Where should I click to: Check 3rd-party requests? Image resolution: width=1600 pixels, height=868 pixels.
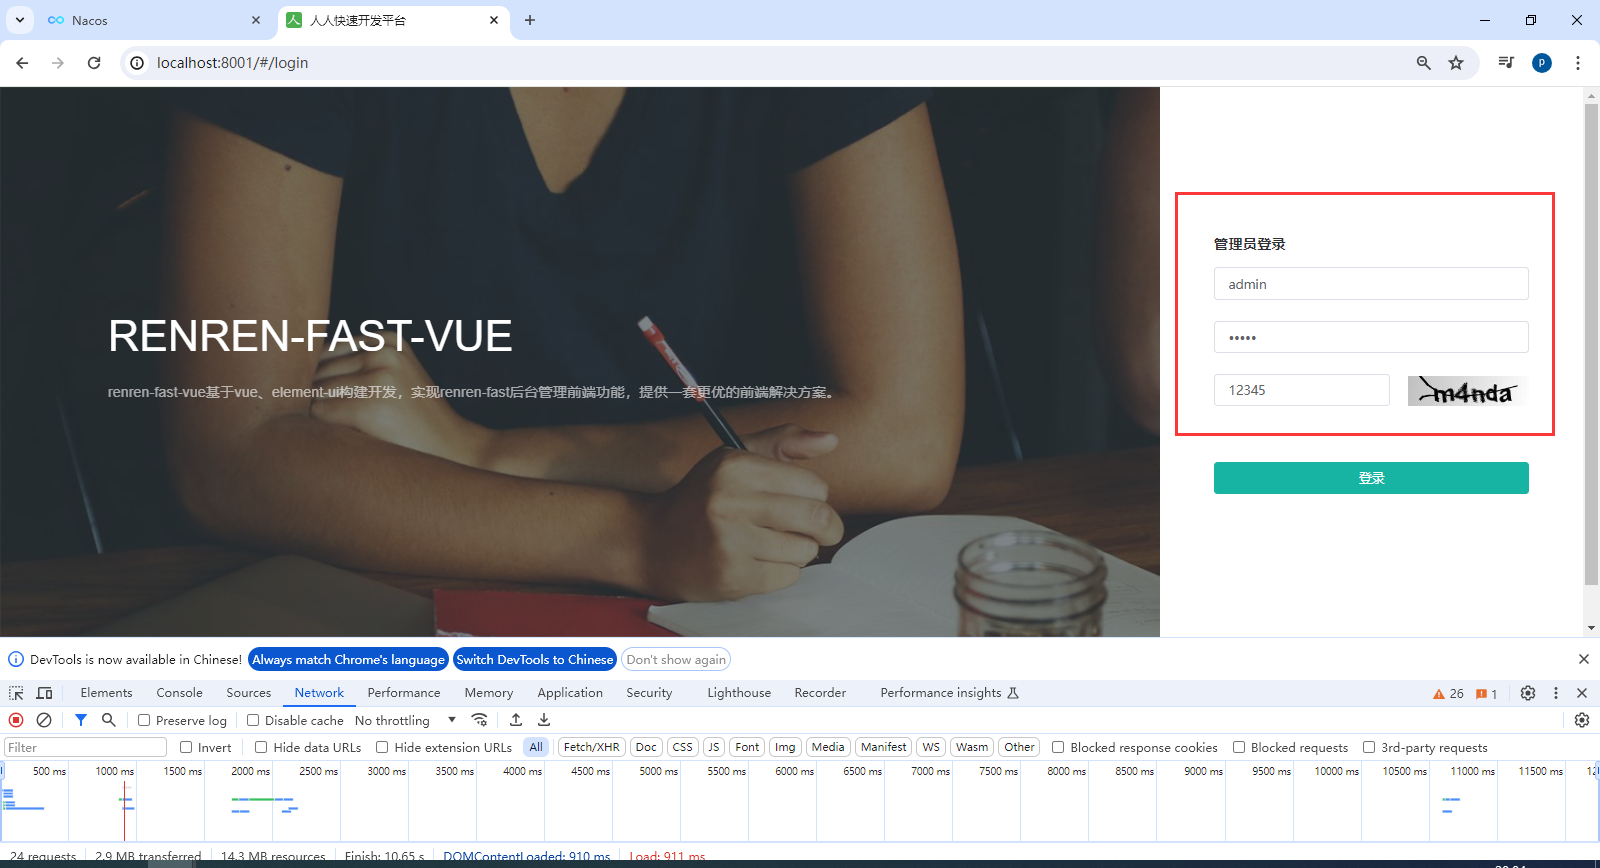click(1369, 747)
